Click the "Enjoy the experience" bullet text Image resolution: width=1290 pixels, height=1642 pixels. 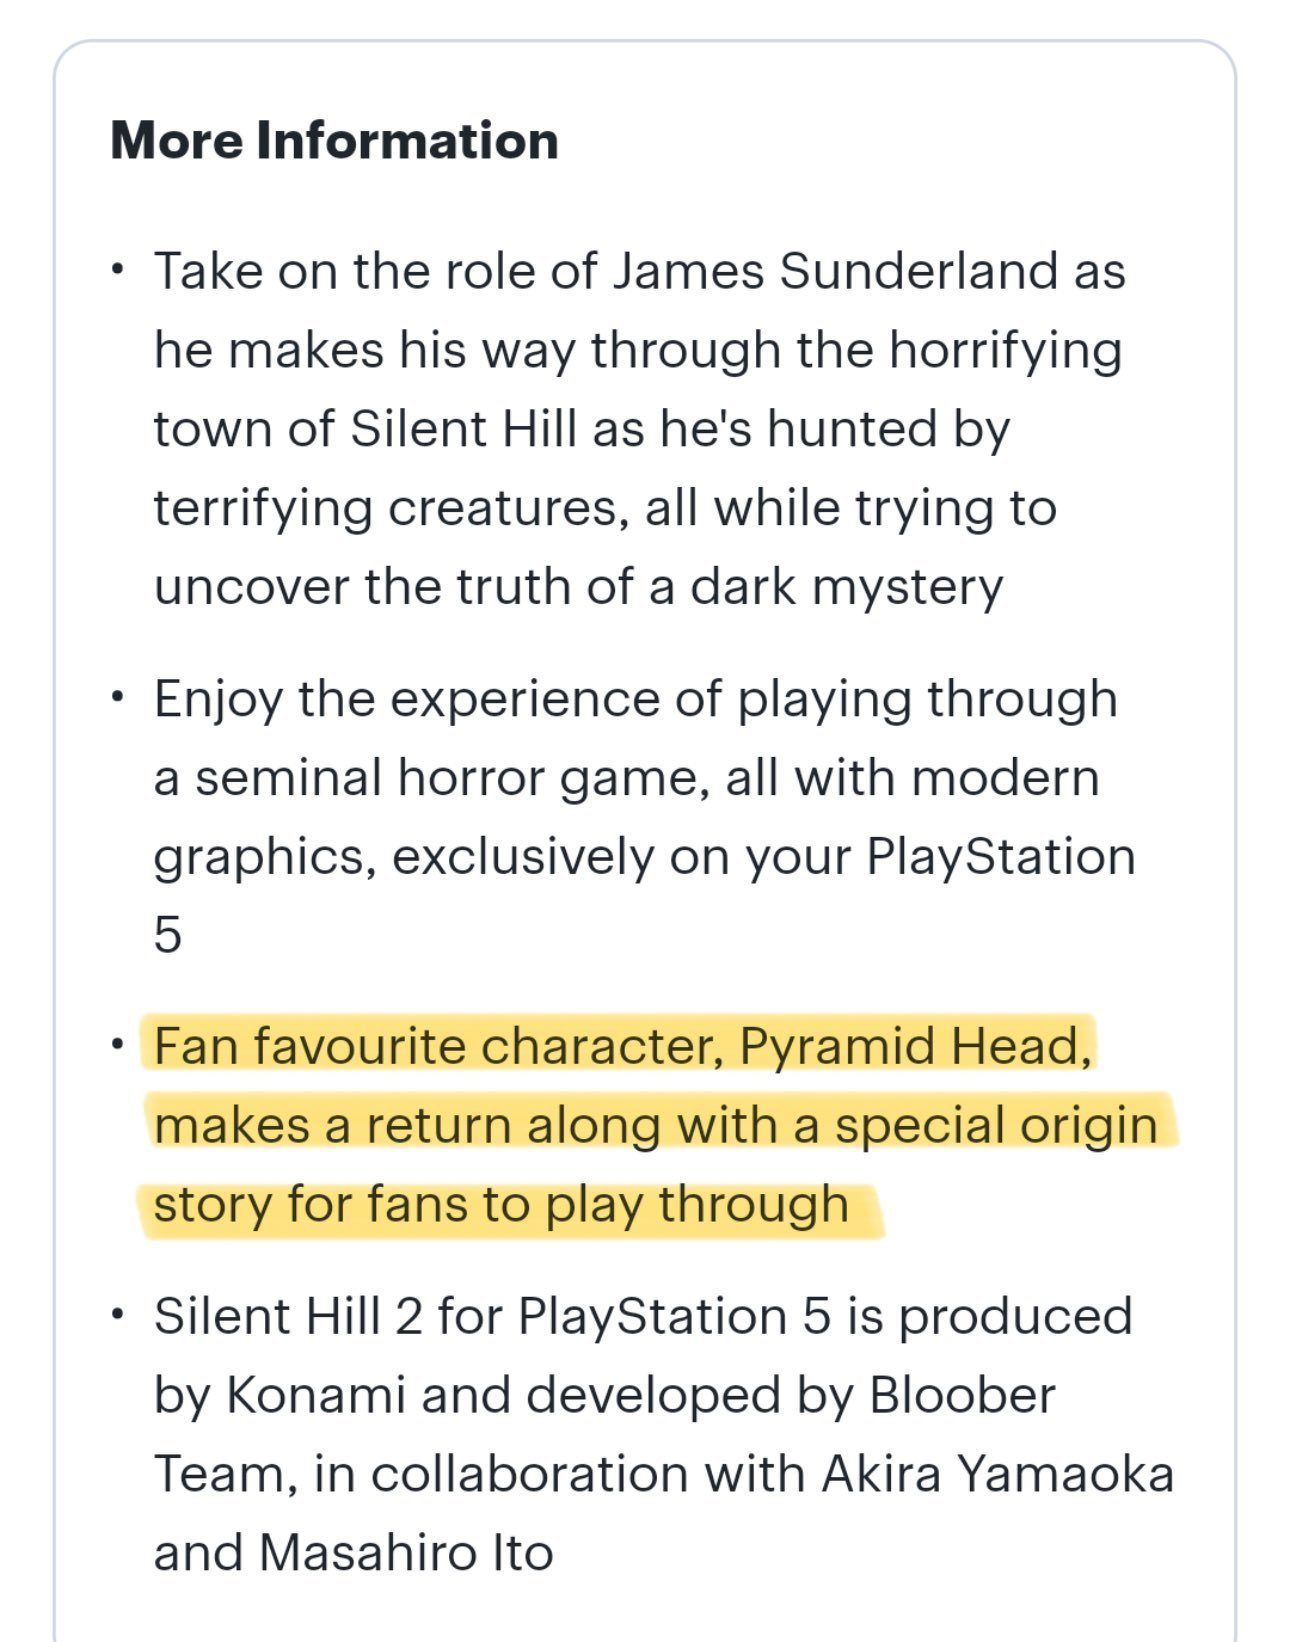645,816
